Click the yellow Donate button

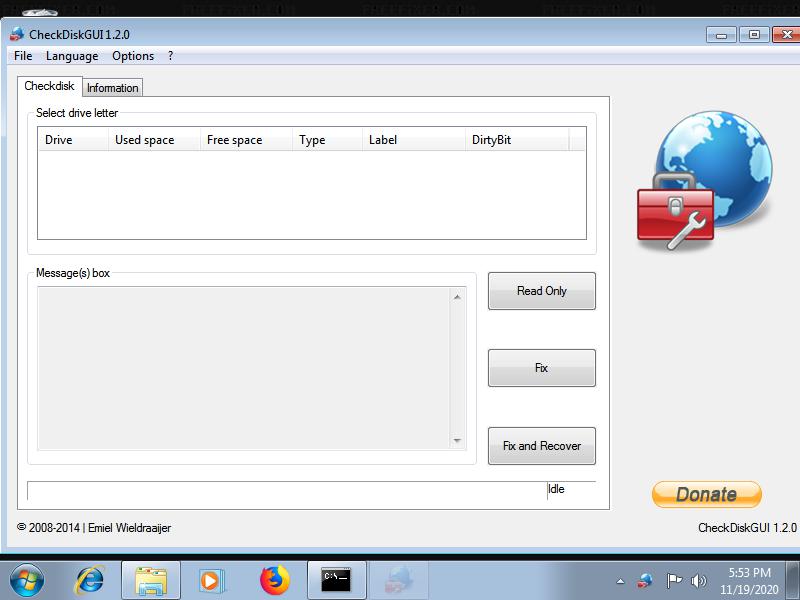[x=707, y=494]
